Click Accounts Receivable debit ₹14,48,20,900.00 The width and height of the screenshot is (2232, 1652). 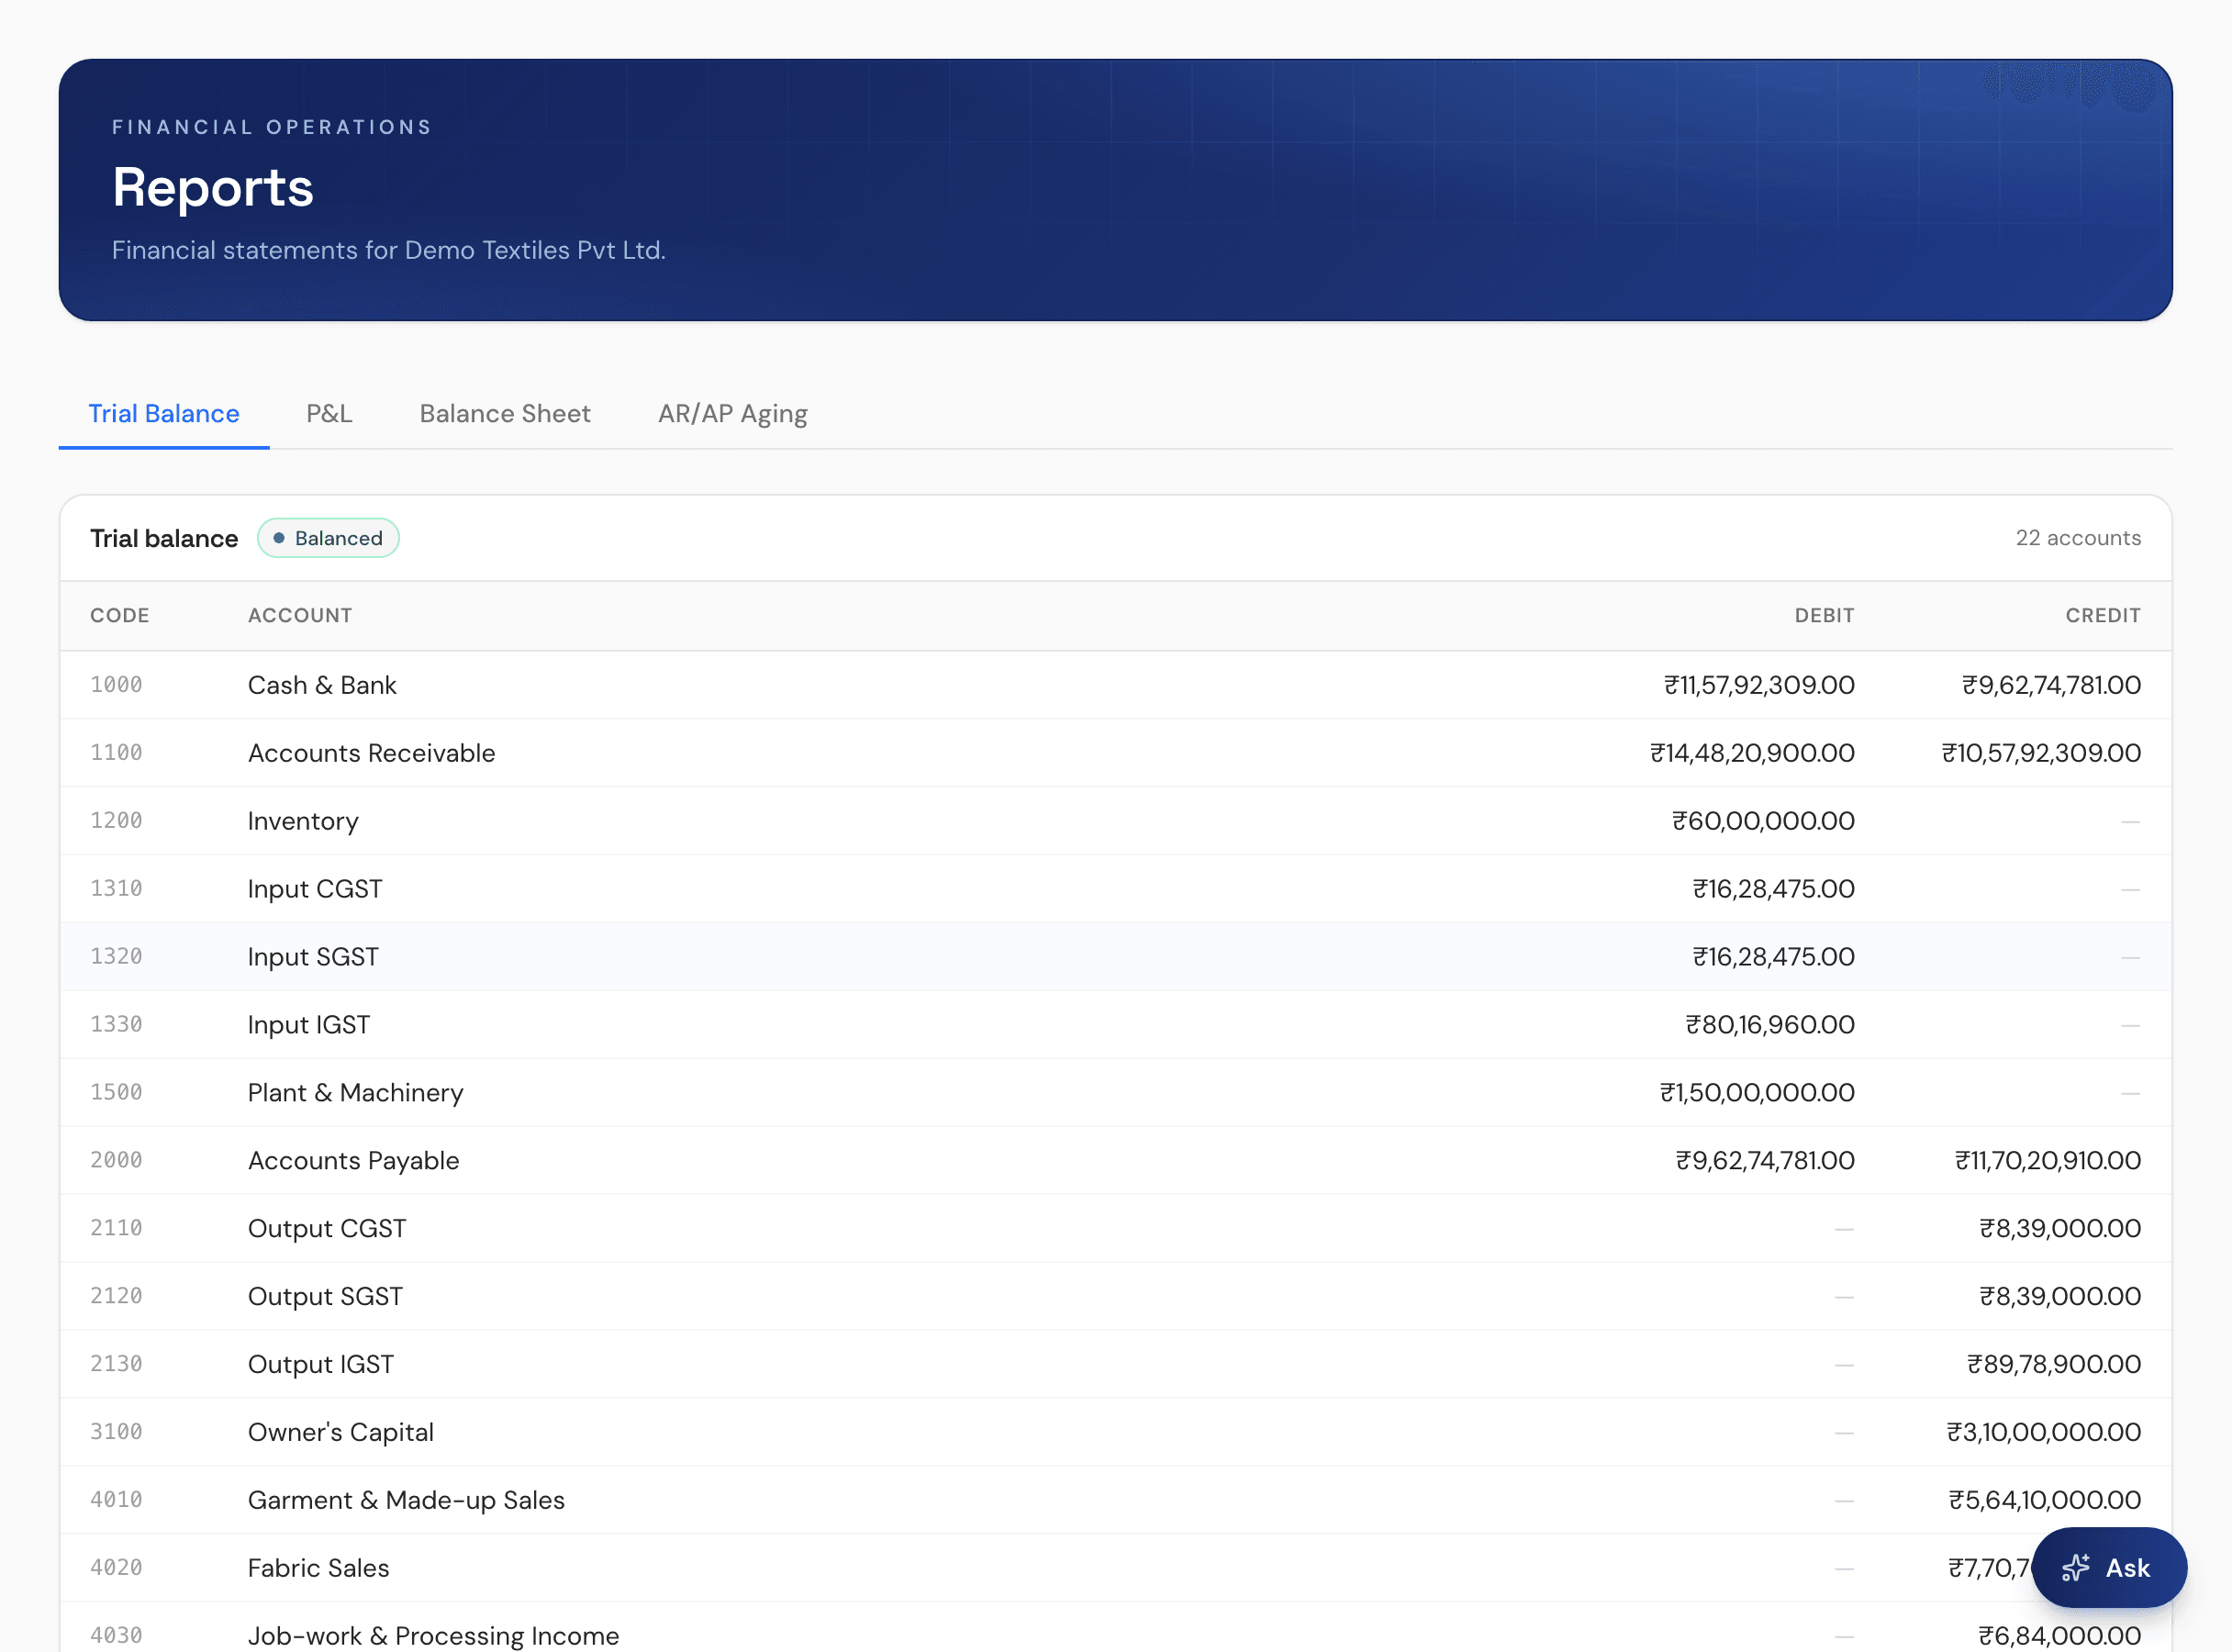1752,753
